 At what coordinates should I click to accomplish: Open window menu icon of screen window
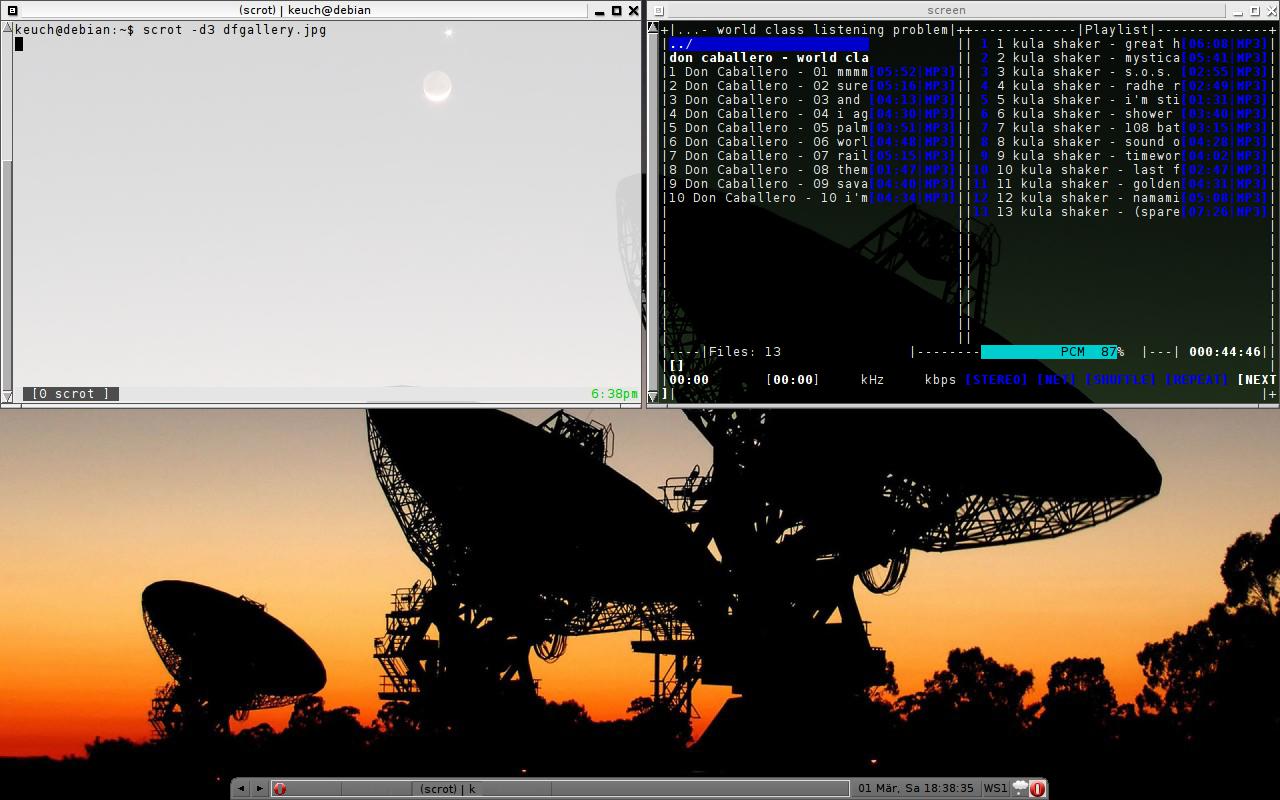pos(659,11)
